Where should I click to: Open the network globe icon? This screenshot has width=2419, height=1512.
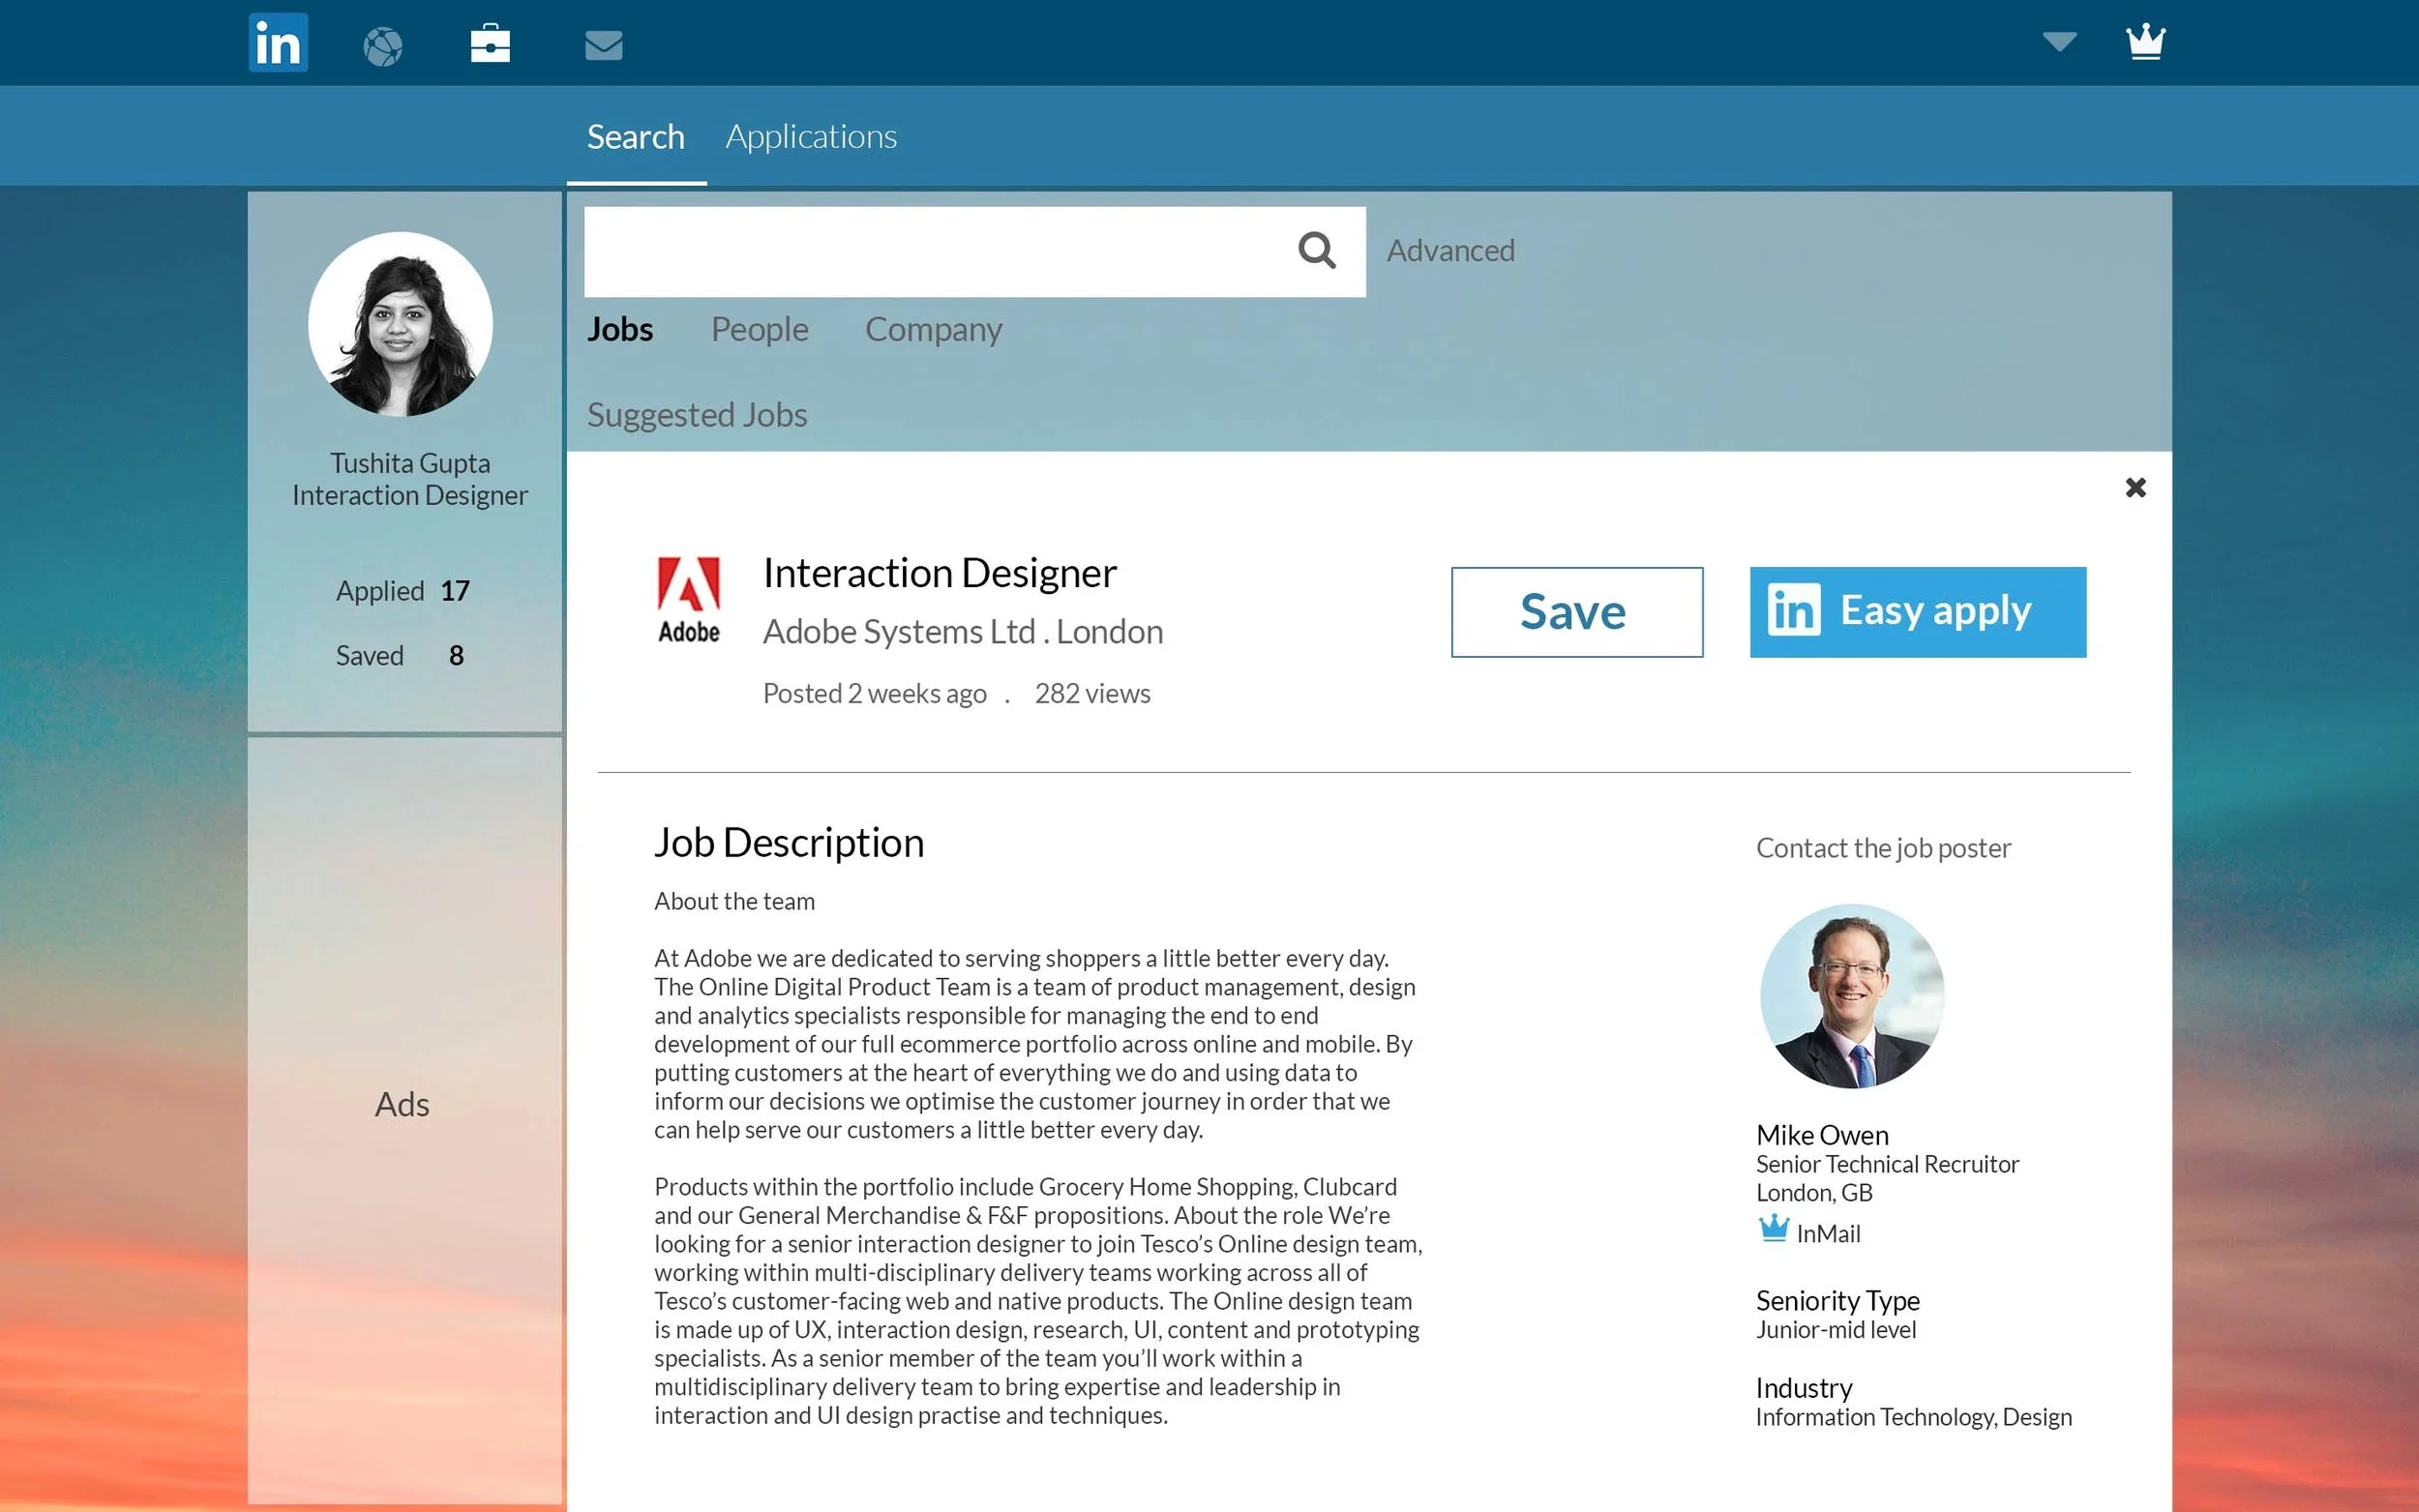pyautogui.click(x=383, y=46)
